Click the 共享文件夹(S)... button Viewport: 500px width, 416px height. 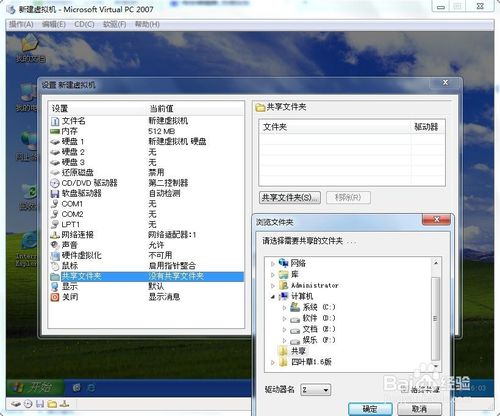click(290, 197)
